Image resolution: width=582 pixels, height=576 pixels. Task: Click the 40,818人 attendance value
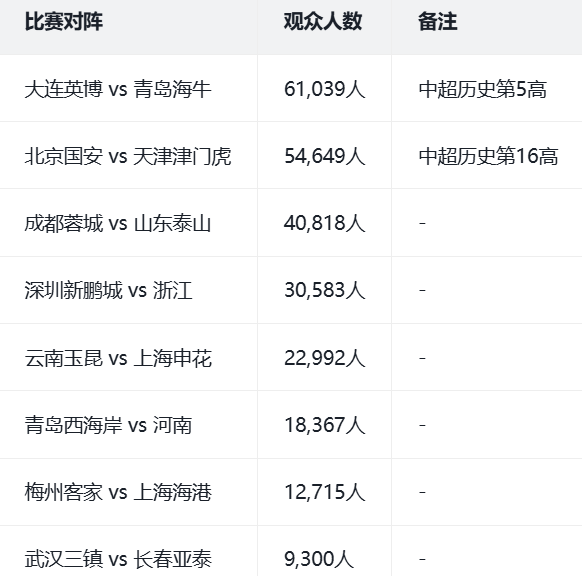click(324, 223)
